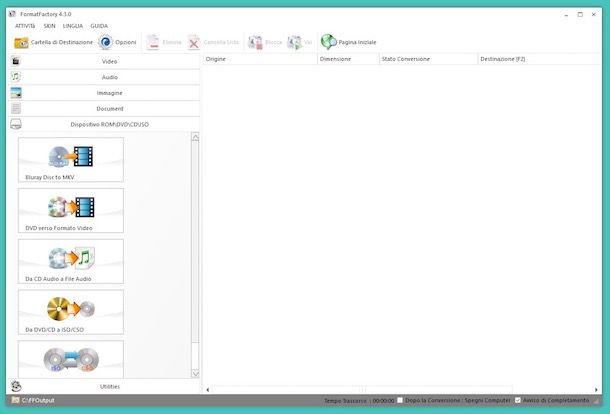Viewport: 610px width, 414px height.
Task: Click the sidebar scroll up arrow
Action: pos(195,137)
